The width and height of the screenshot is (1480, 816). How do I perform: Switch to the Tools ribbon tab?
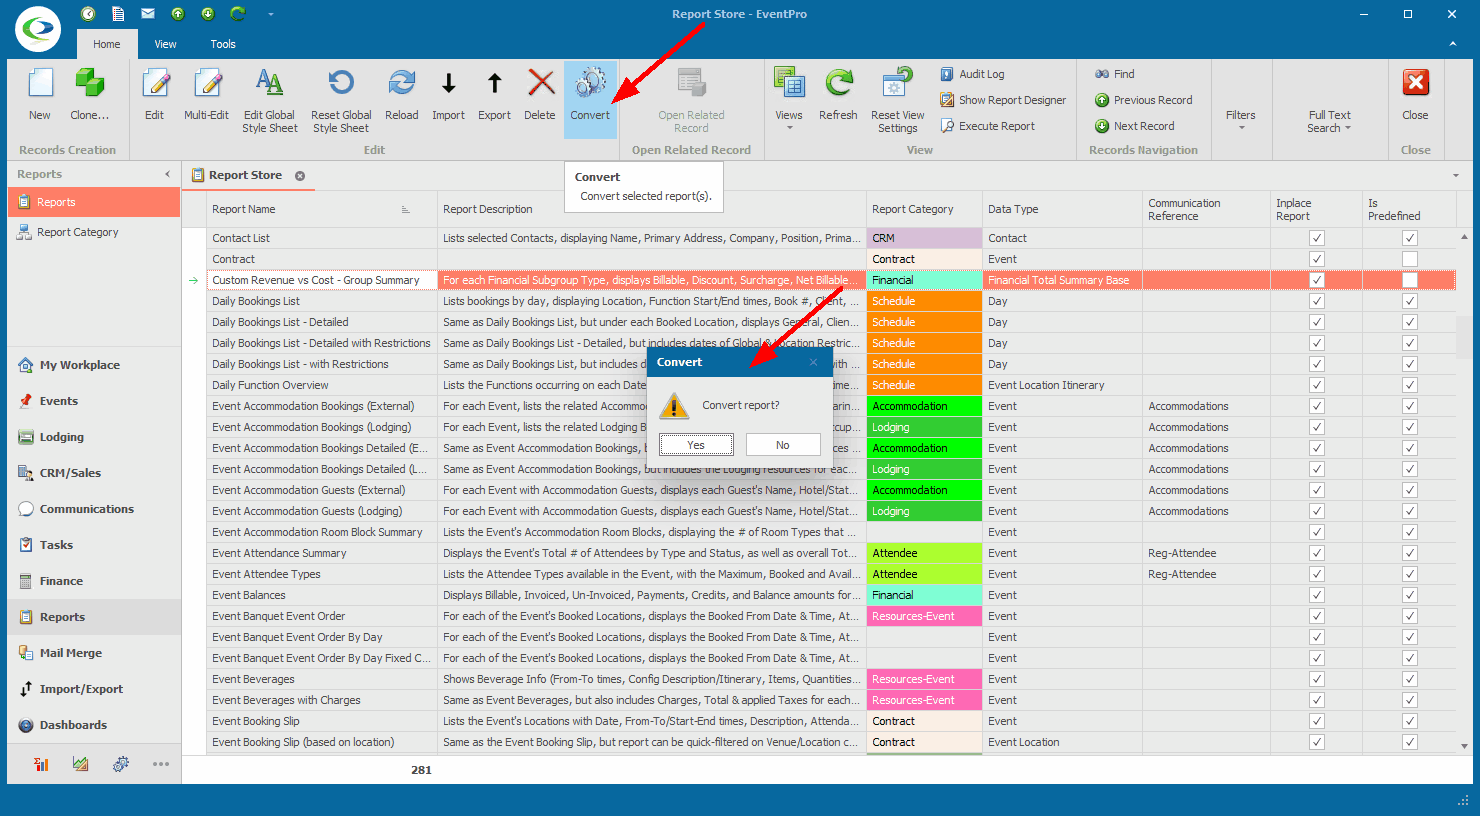[223, 44]
